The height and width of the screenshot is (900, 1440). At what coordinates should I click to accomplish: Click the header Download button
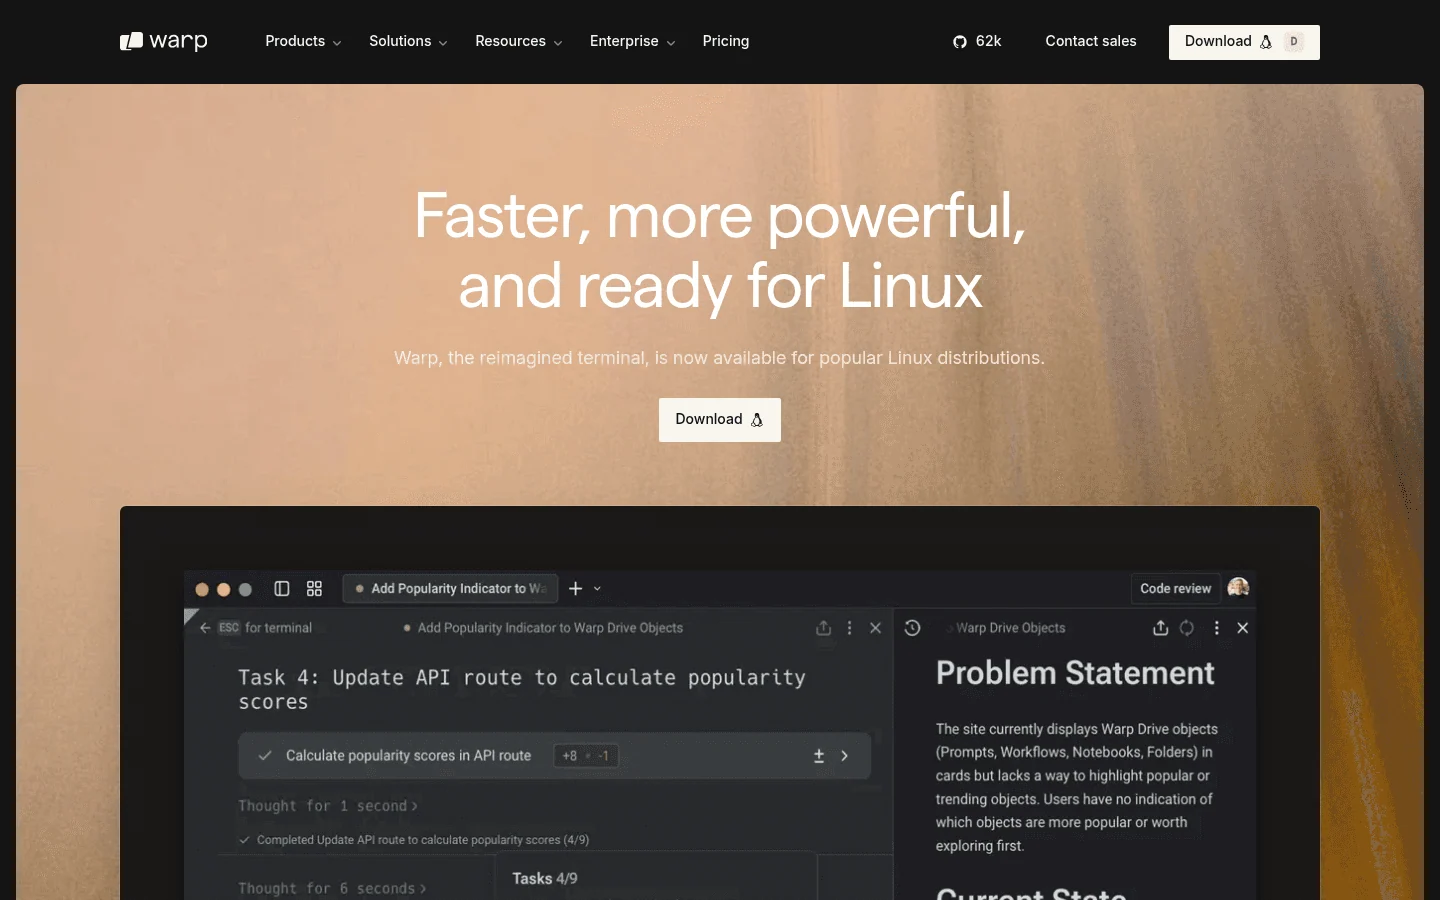coord(1244,42)
